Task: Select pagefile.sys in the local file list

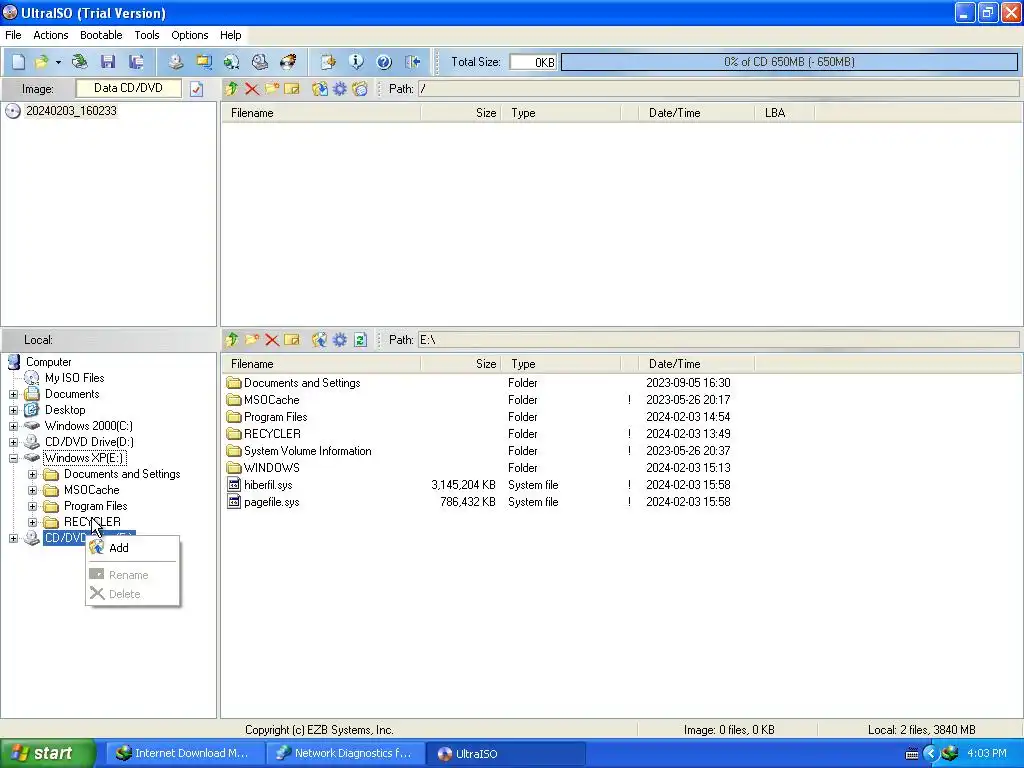Action: pyautogui.click(x=271, y=502)
